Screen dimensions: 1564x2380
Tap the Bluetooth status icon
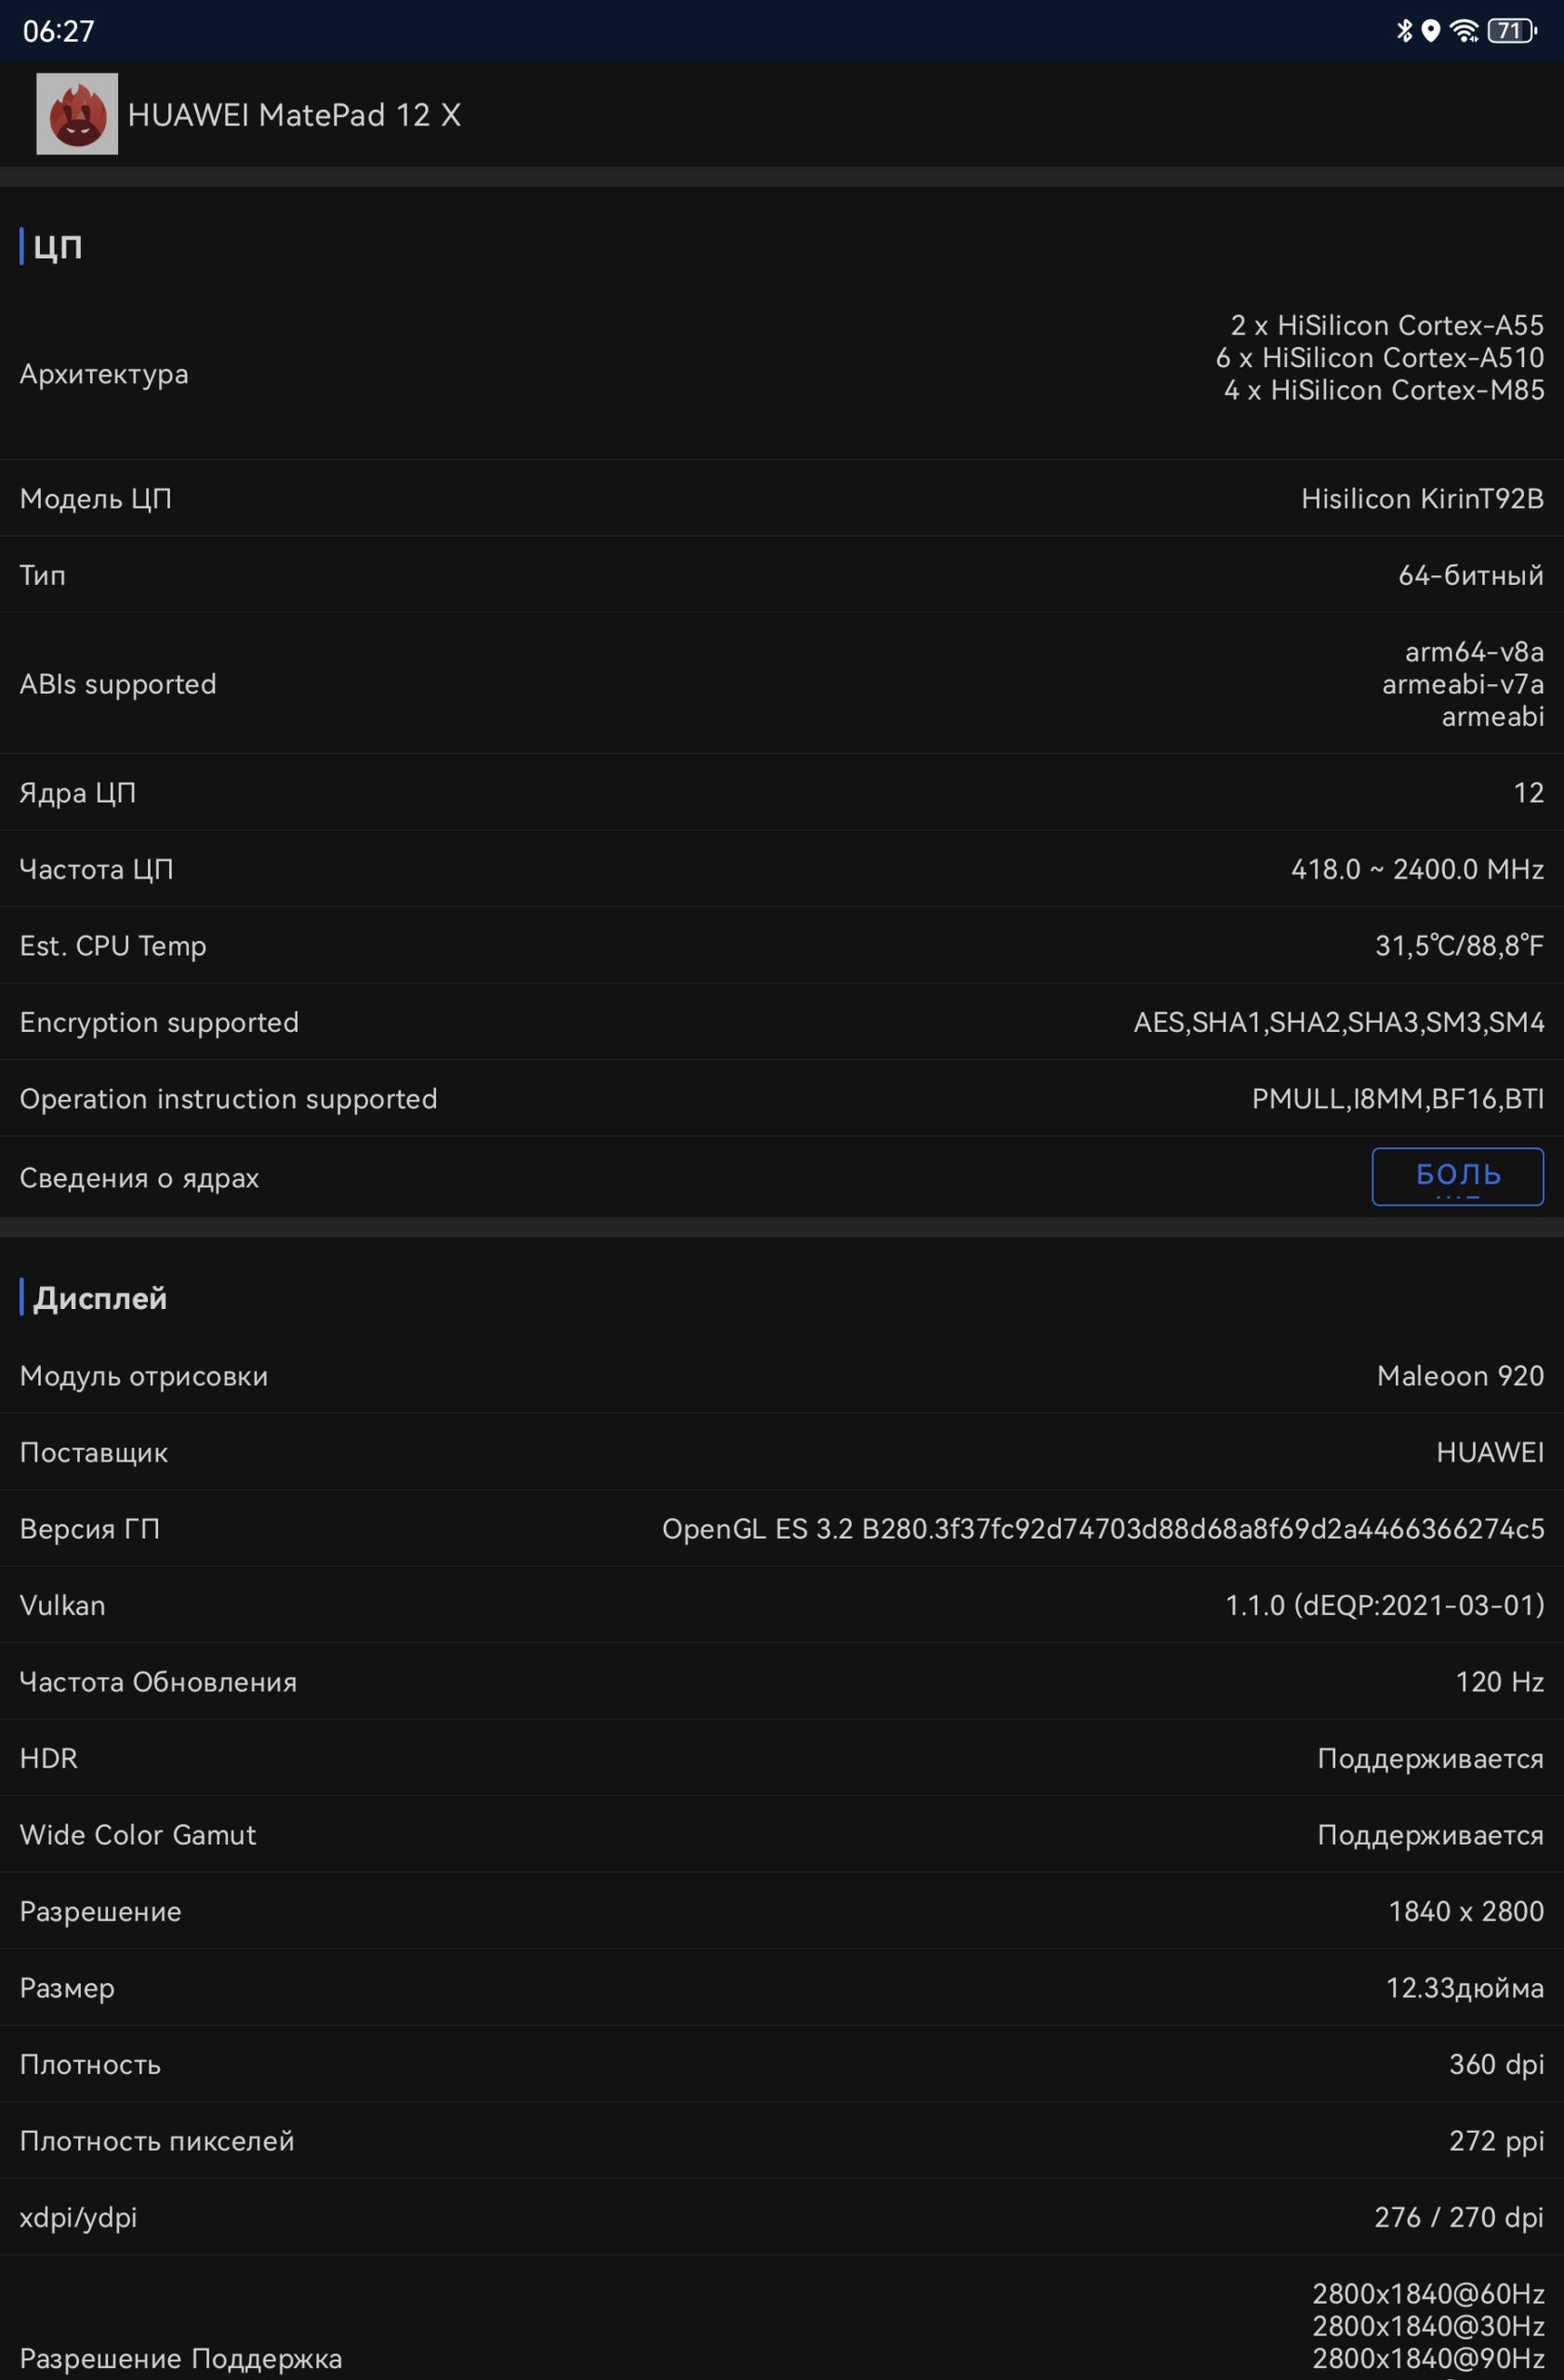coord(1404,31)
